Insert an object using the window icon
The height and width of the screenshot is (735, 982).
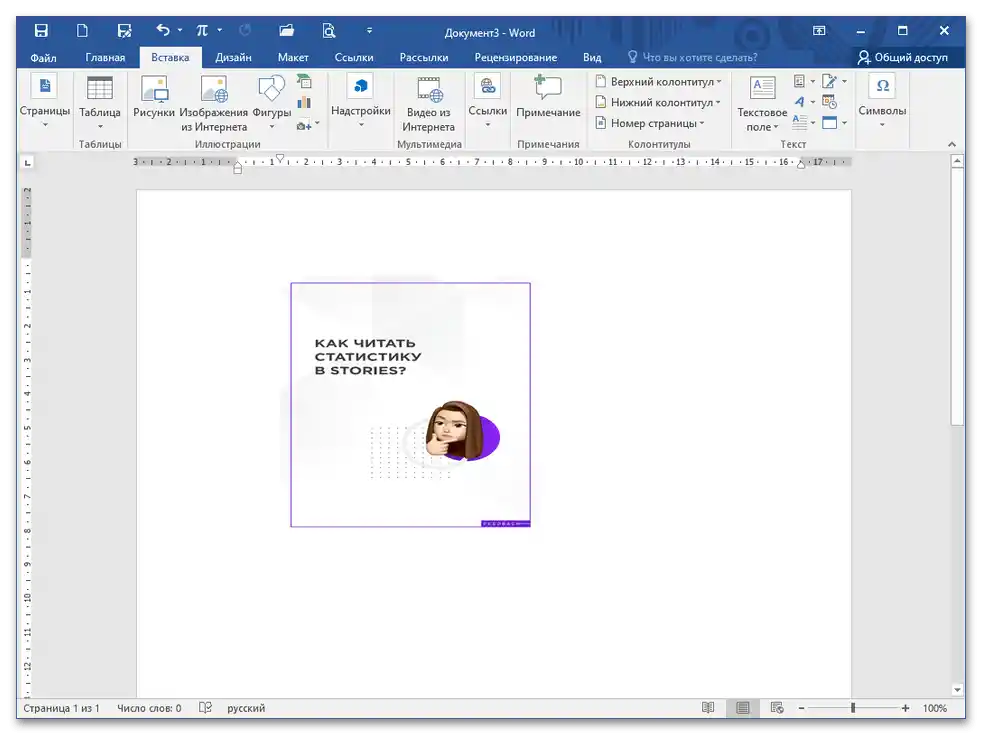pyautogui.click(x=829, y=123)
